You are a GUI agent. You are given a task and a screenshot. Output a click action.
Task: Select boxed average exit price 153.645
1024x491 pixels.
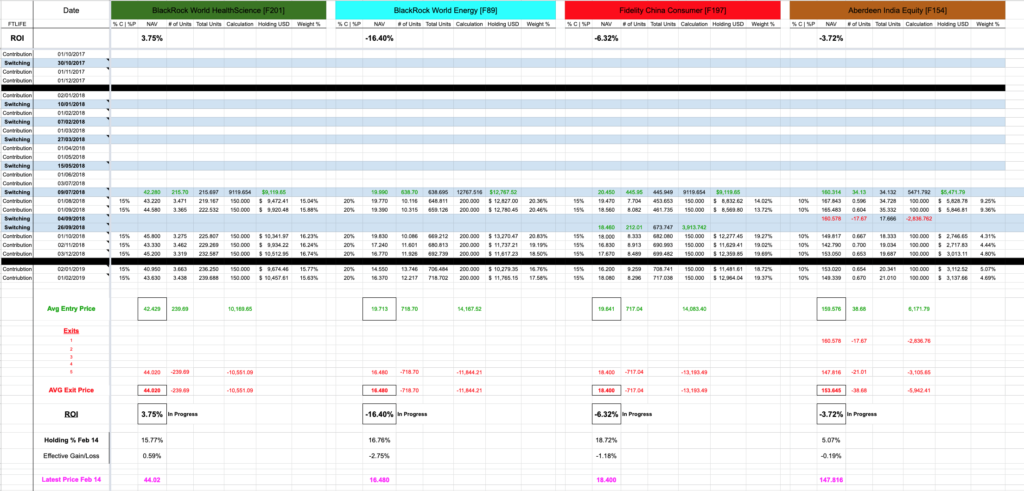click(831, 390)
